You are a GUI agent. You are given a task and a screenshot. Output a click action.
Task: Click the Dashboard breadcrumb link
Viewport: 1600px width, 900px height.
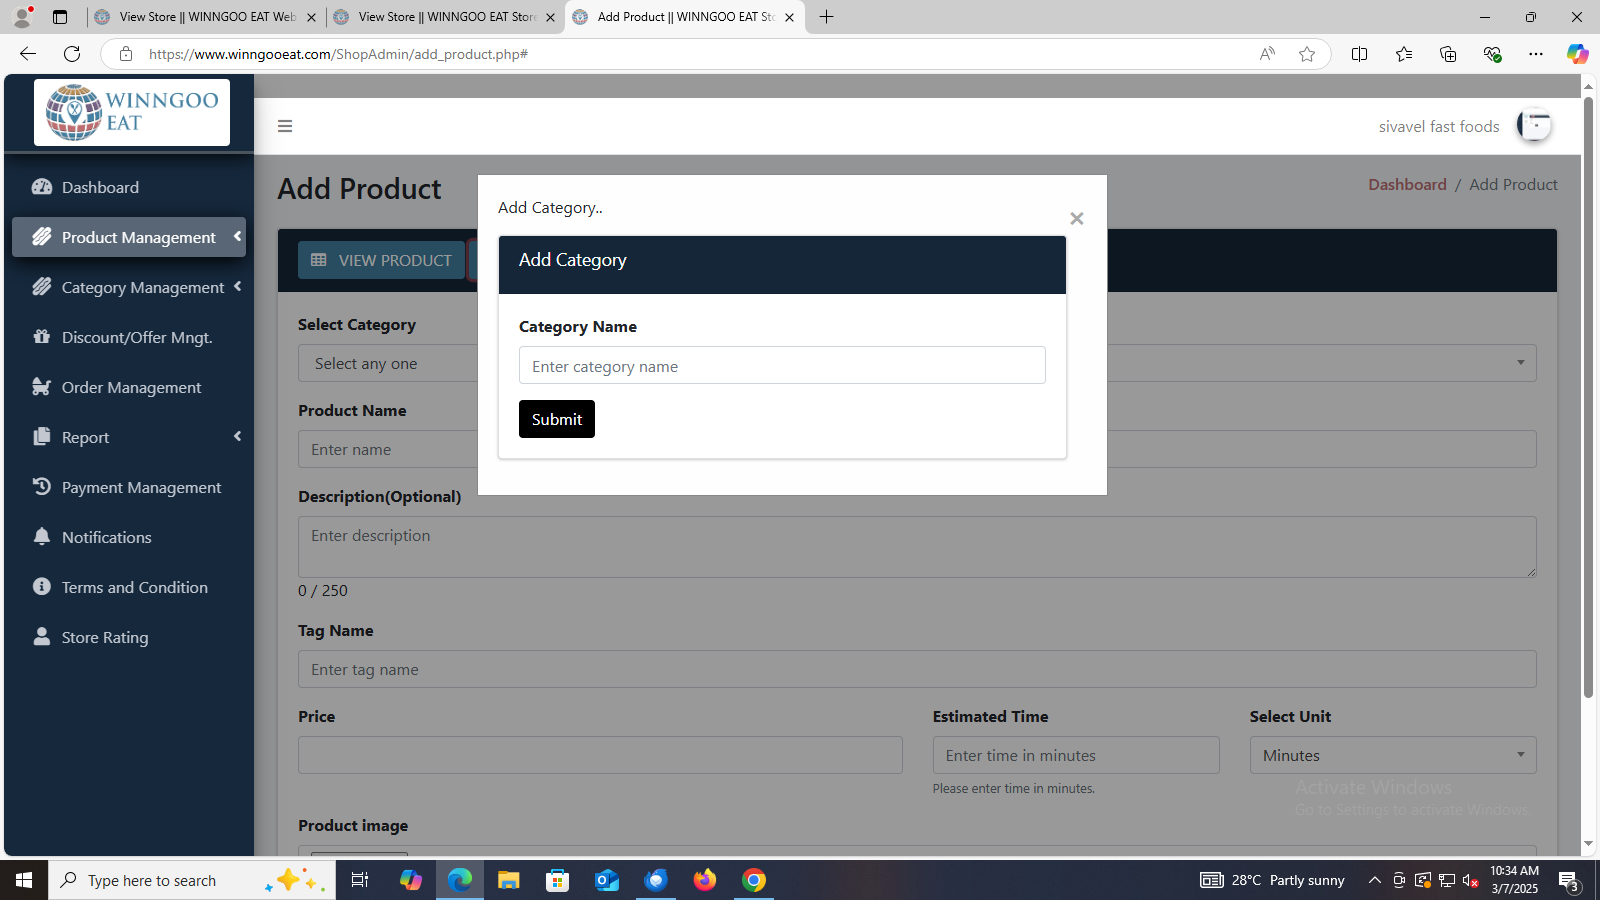(x=1407, y=185)
